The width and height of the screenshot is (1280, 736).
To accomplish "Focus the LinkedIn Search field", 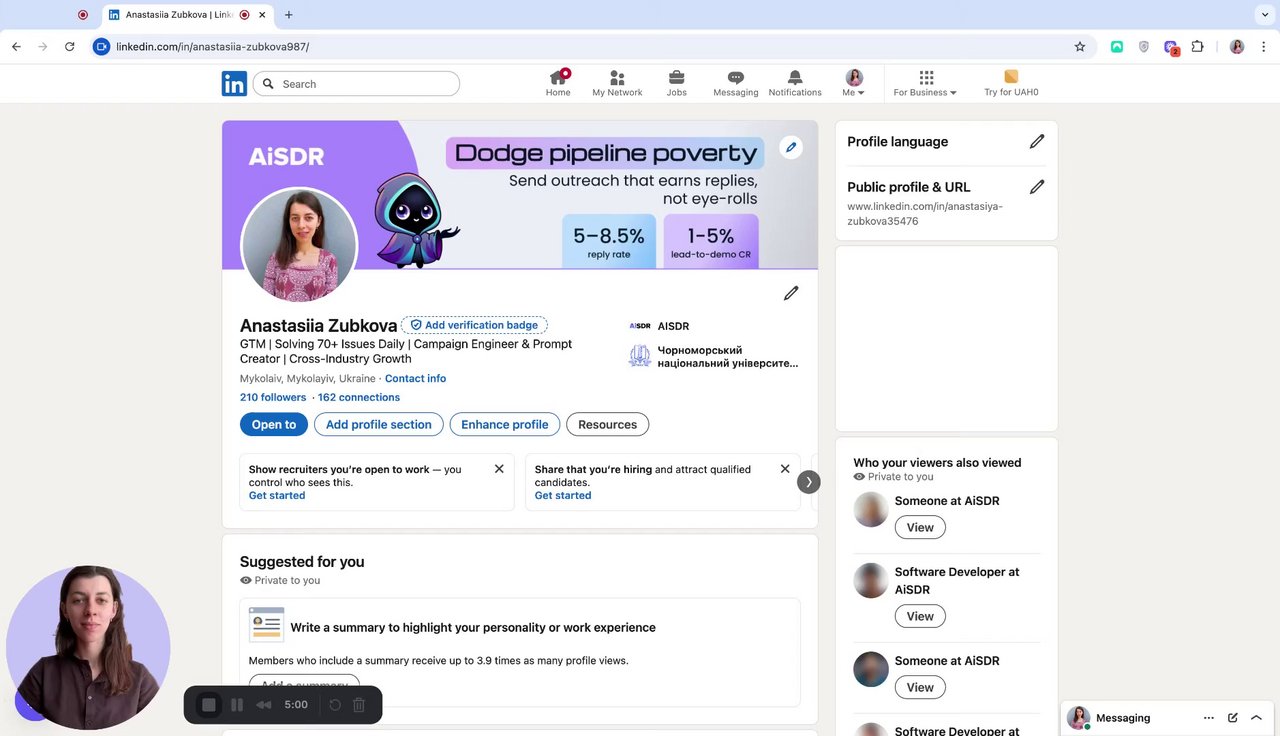I will coord(357,84).
